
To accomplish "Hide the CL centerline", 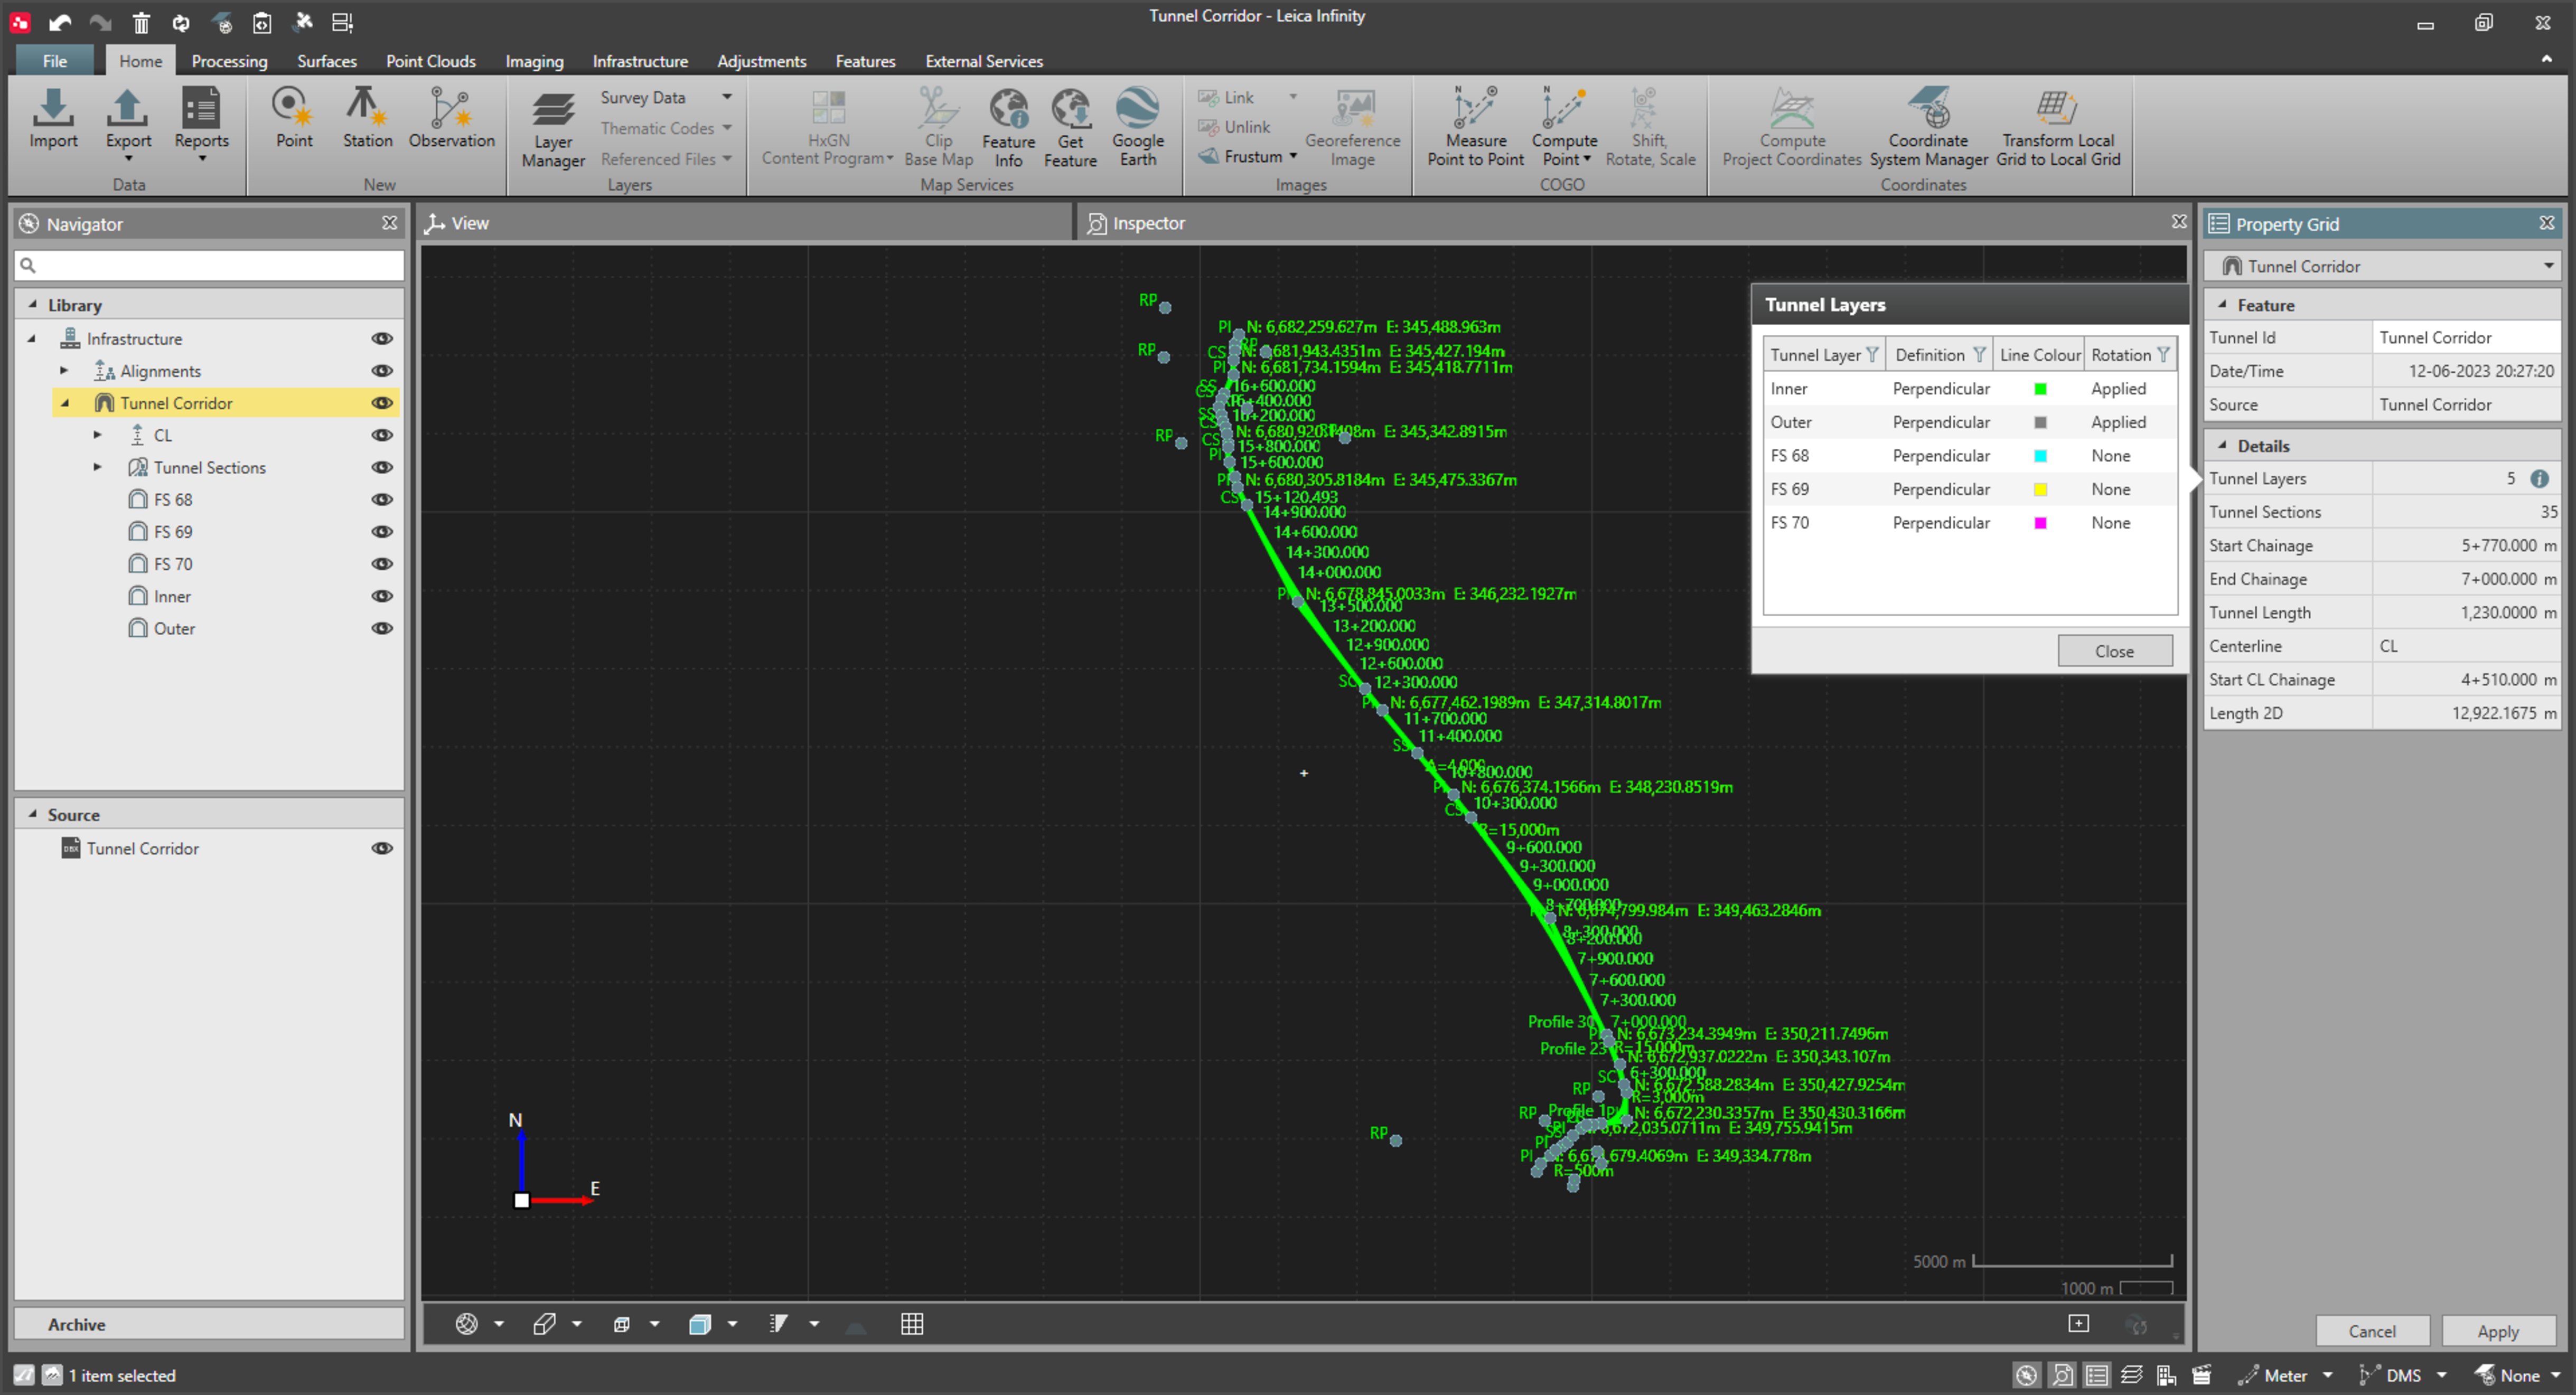I will pos(381,435).
